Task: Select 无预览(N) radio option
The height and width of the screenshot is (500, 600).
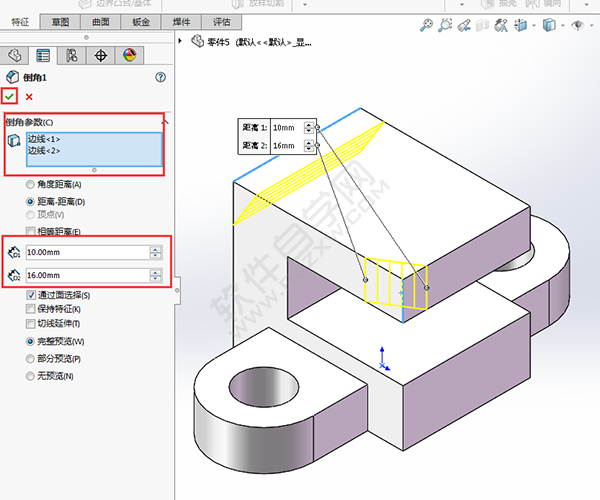Action: 30,376
